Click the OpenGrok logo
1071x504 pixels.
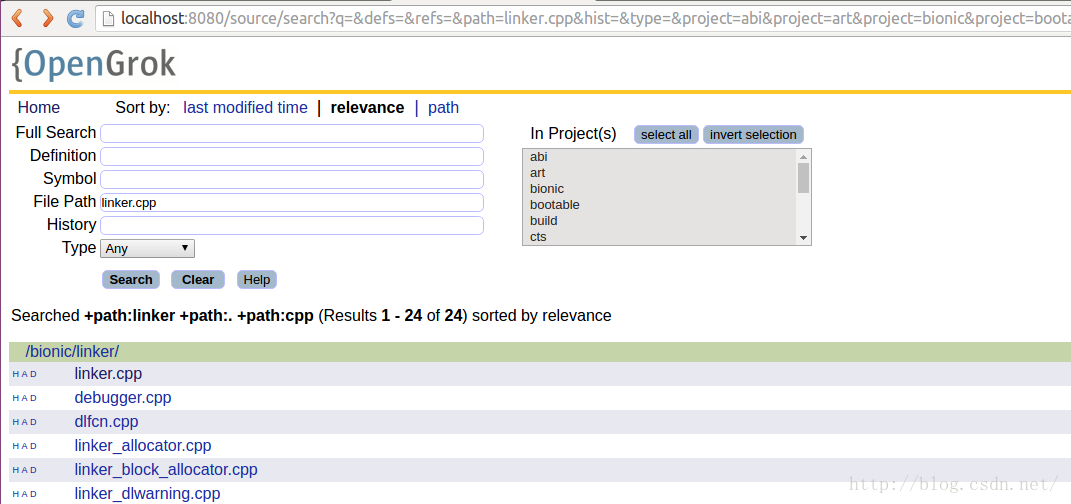(94, 64)
